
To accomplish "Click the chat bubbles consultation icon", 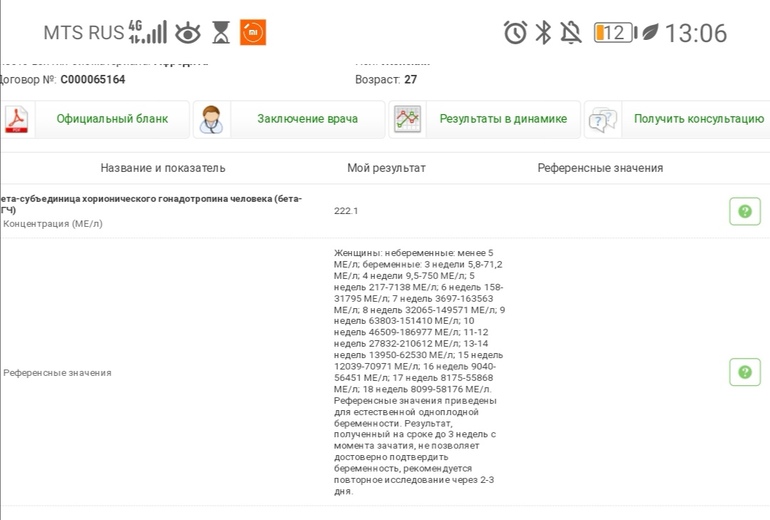I will [x=601, y=119].
